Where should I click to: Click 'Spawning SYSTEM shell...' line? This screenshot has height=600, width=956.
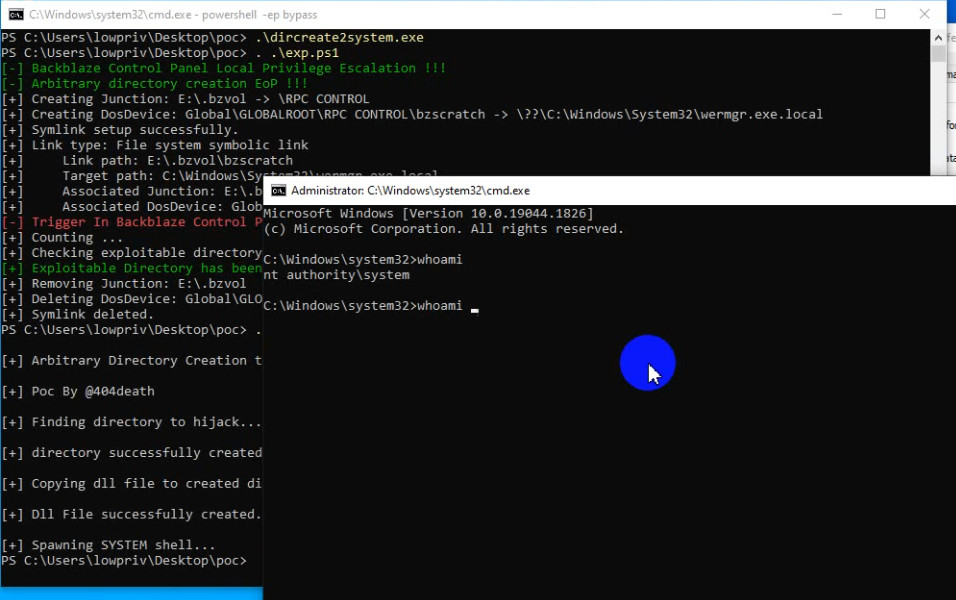pyautogui.click(x=108, y=545)
